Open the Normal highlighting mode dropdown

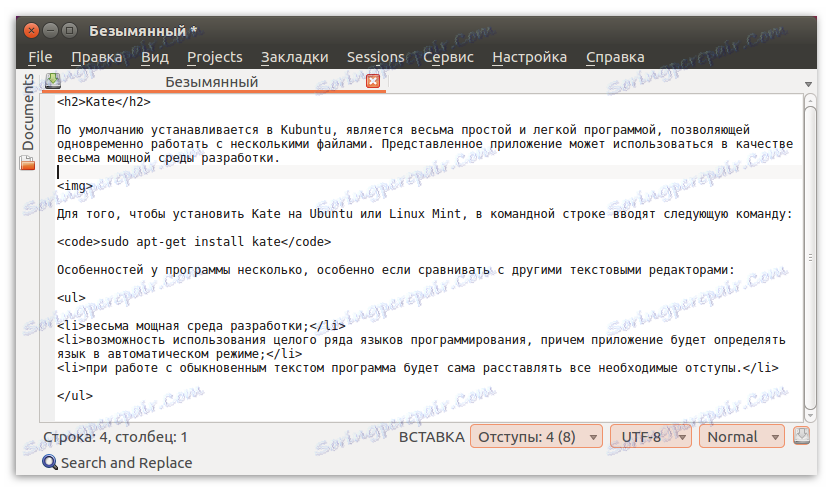[x=742, y=437]
